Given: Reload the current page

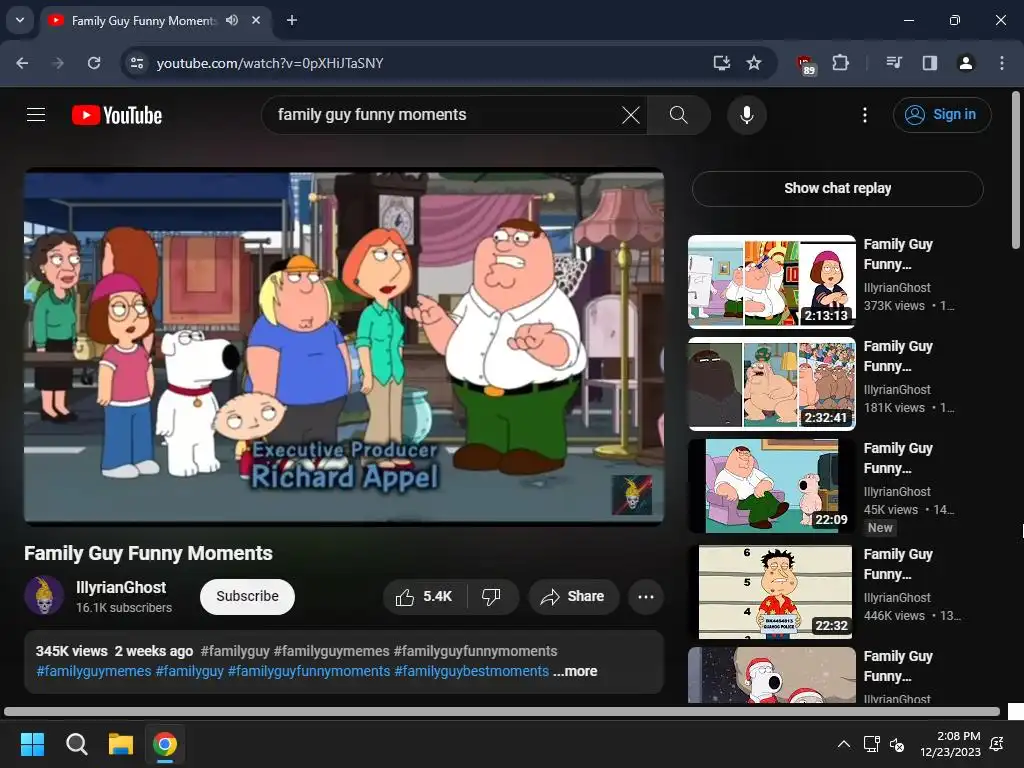Looking at the screenshot, I should click(94, 63).
